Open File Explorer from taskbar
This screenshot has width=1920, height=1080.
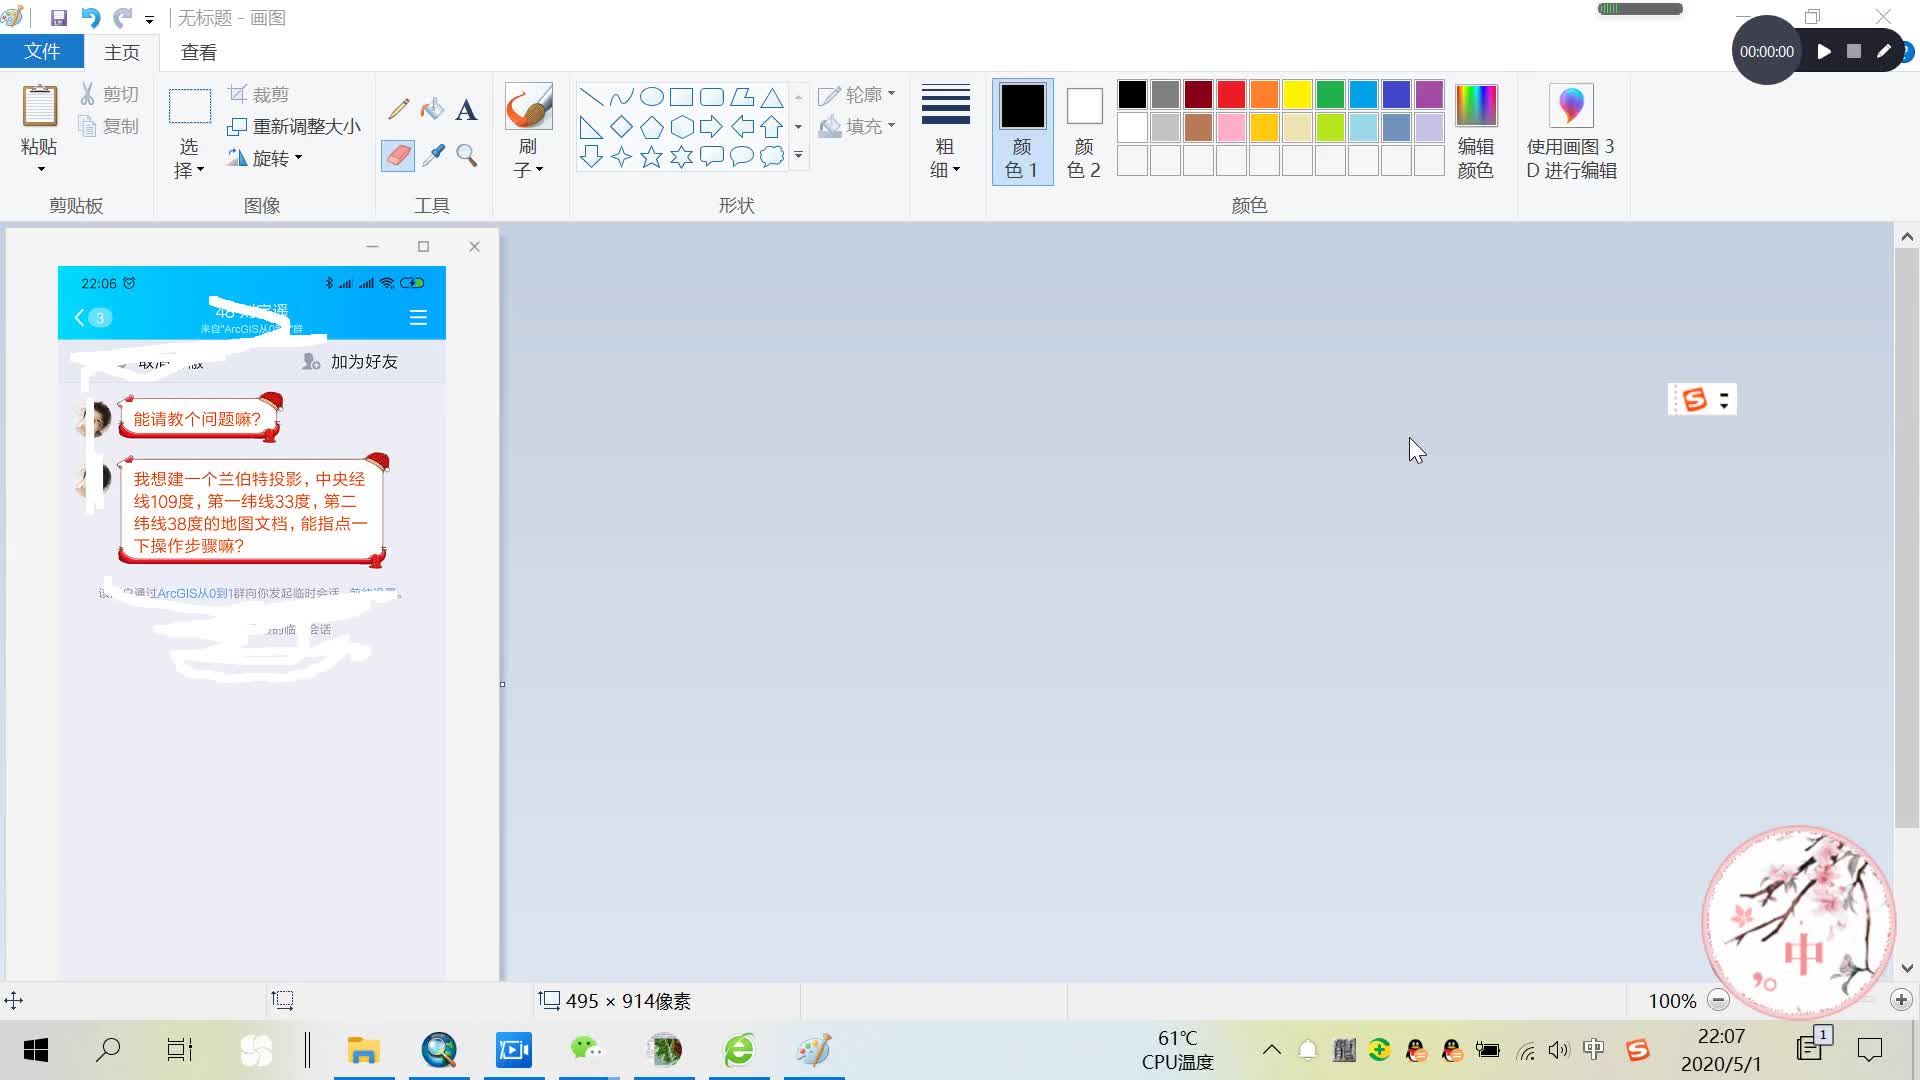point(363,1050)
